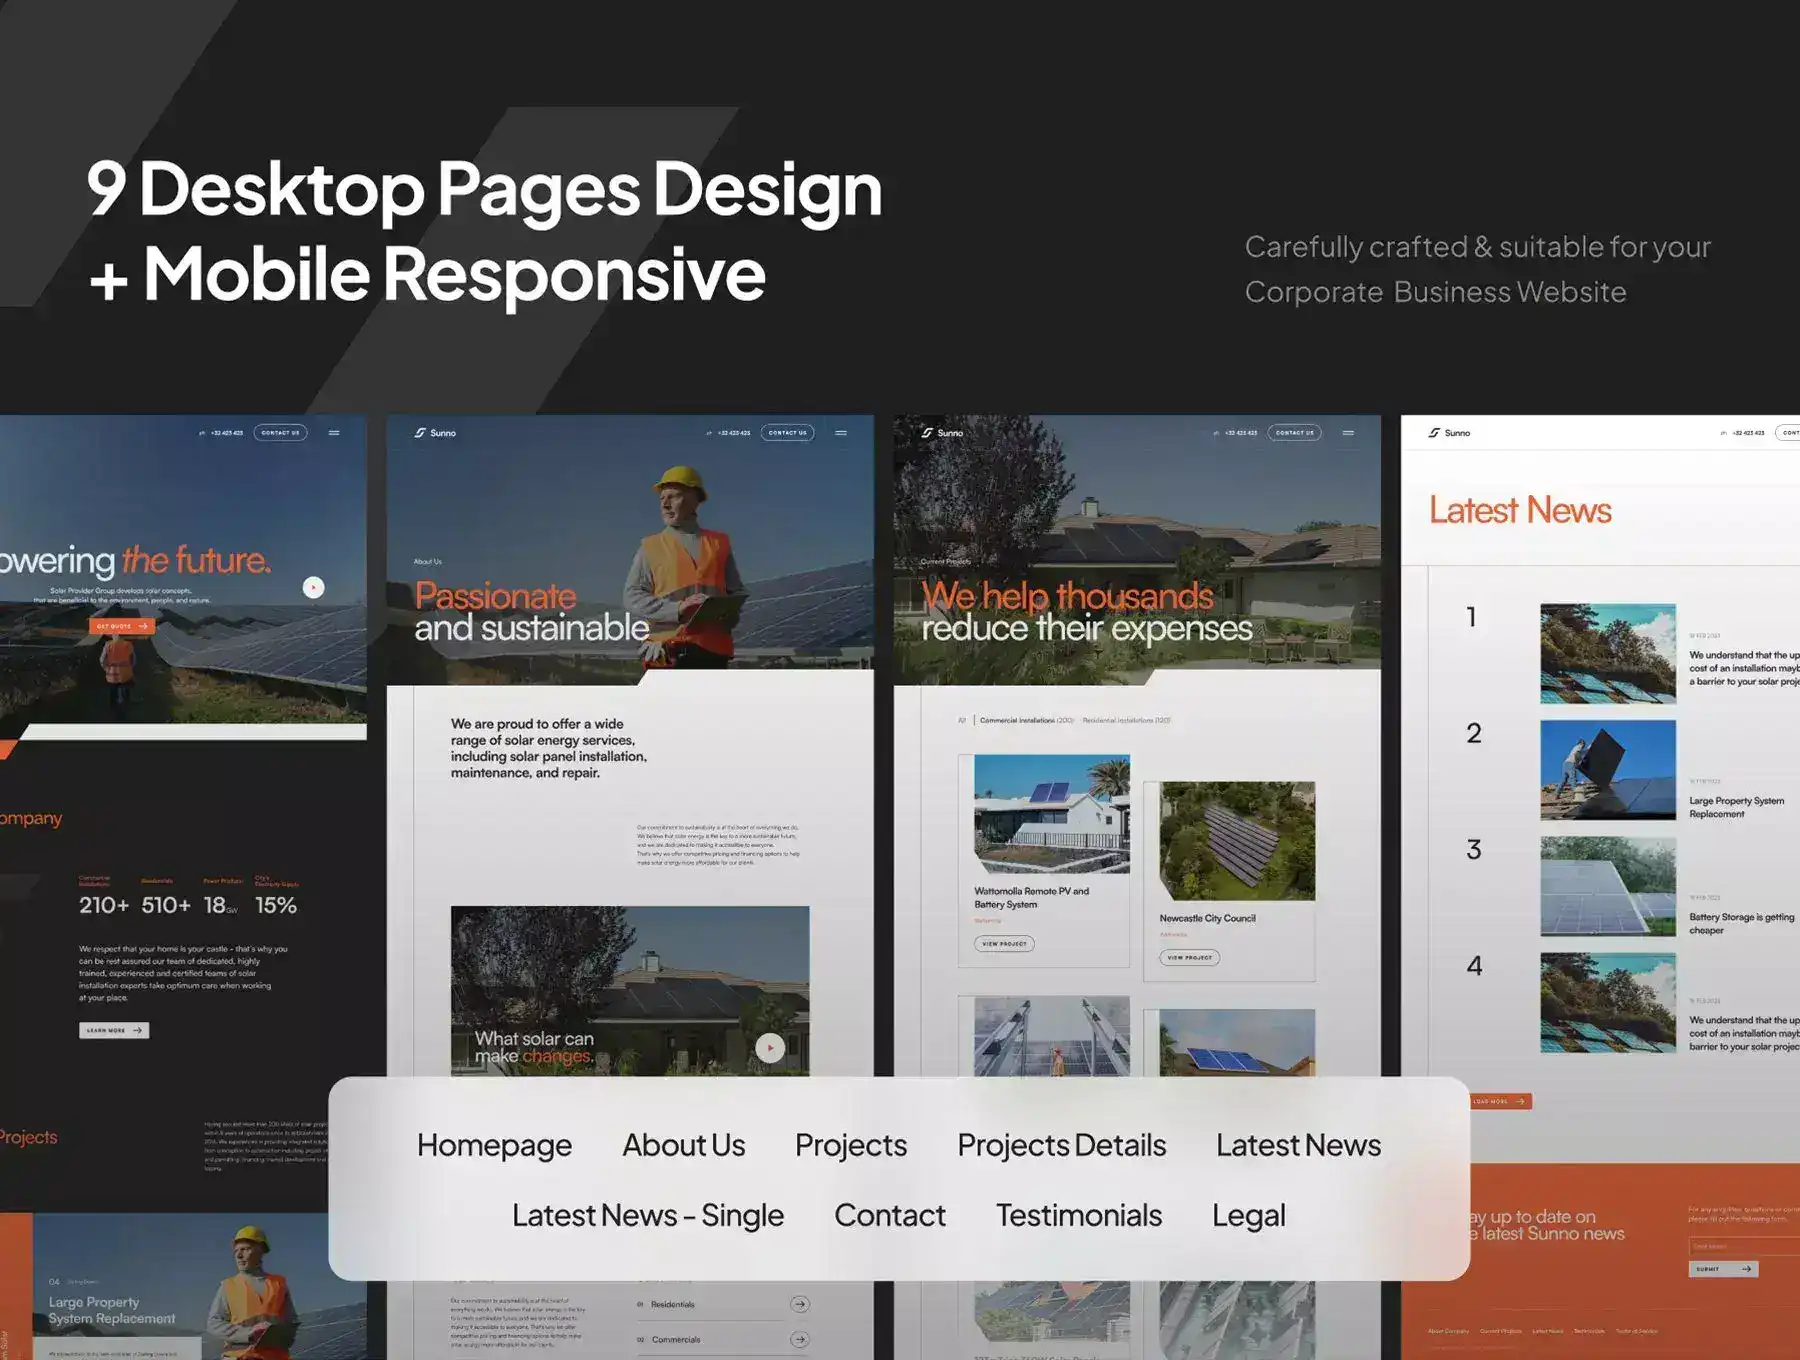Viewport: 1800px width, 1360px height.
Task: Open the hamburger menu on the homepage mockup
Action: click(334, 433)
